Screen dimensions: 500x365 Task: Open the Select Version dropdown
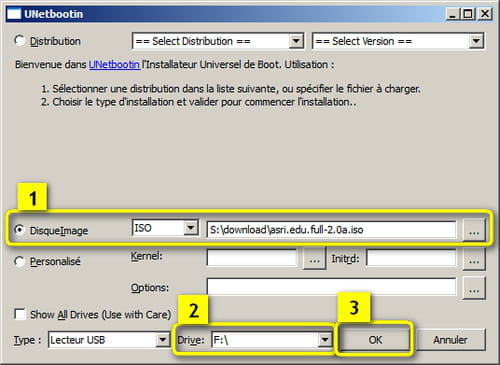pos(398,41)
